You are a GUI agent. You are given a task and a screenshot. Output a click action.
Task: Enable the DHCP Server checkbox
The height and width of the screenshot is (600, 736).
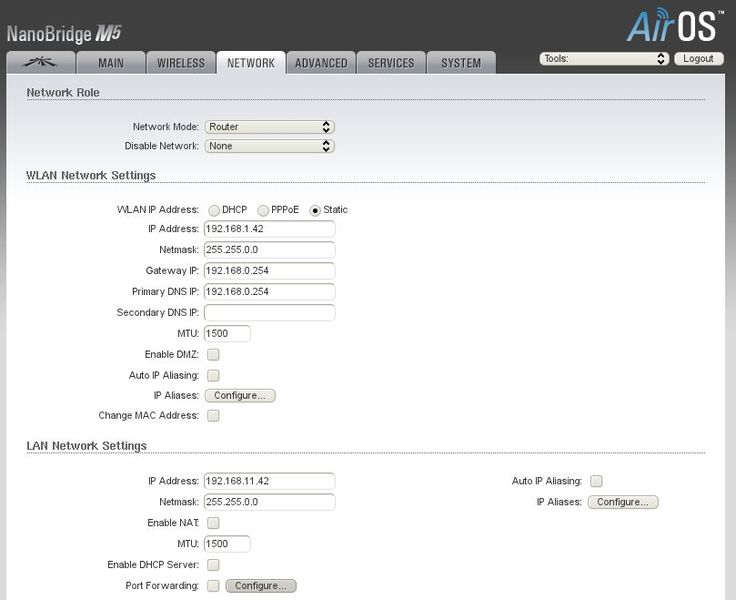tap(213, 565)
